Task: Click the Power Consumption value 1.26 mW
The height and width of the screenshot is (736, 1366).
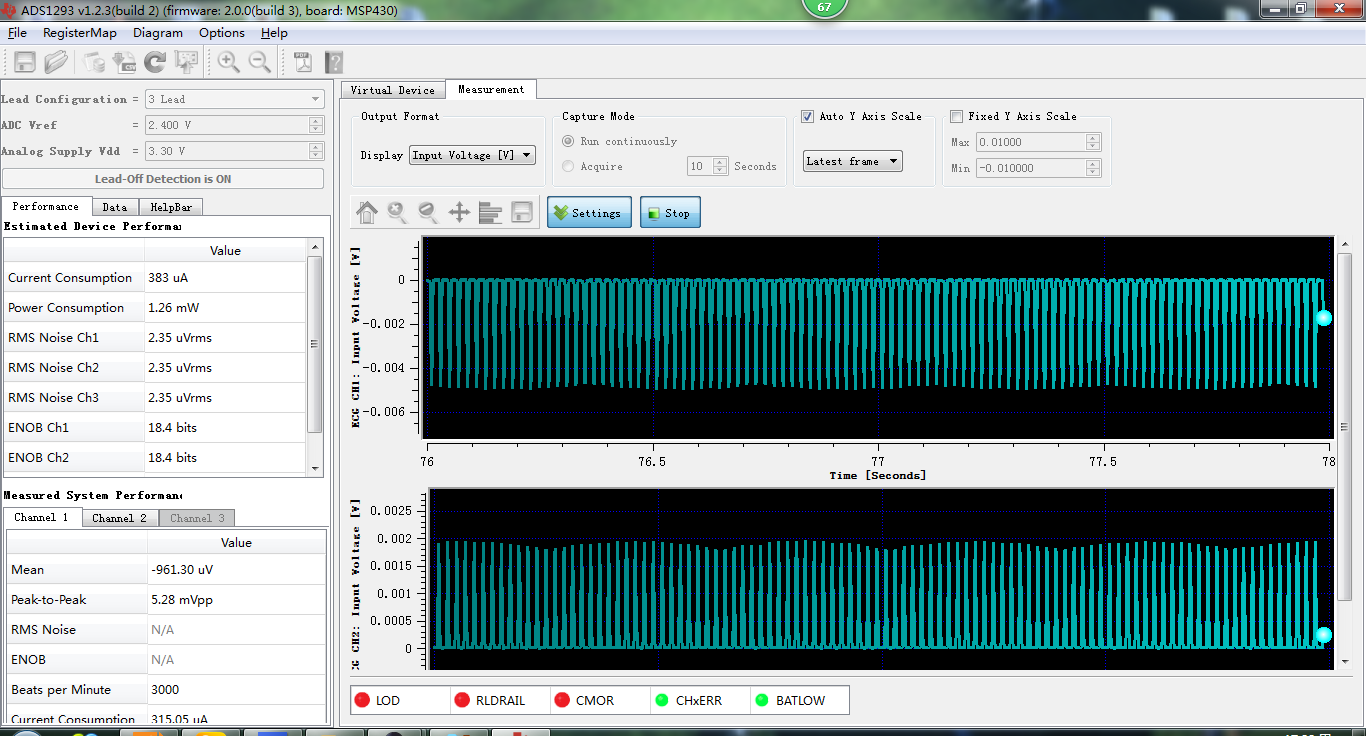Action: [171, 308]
